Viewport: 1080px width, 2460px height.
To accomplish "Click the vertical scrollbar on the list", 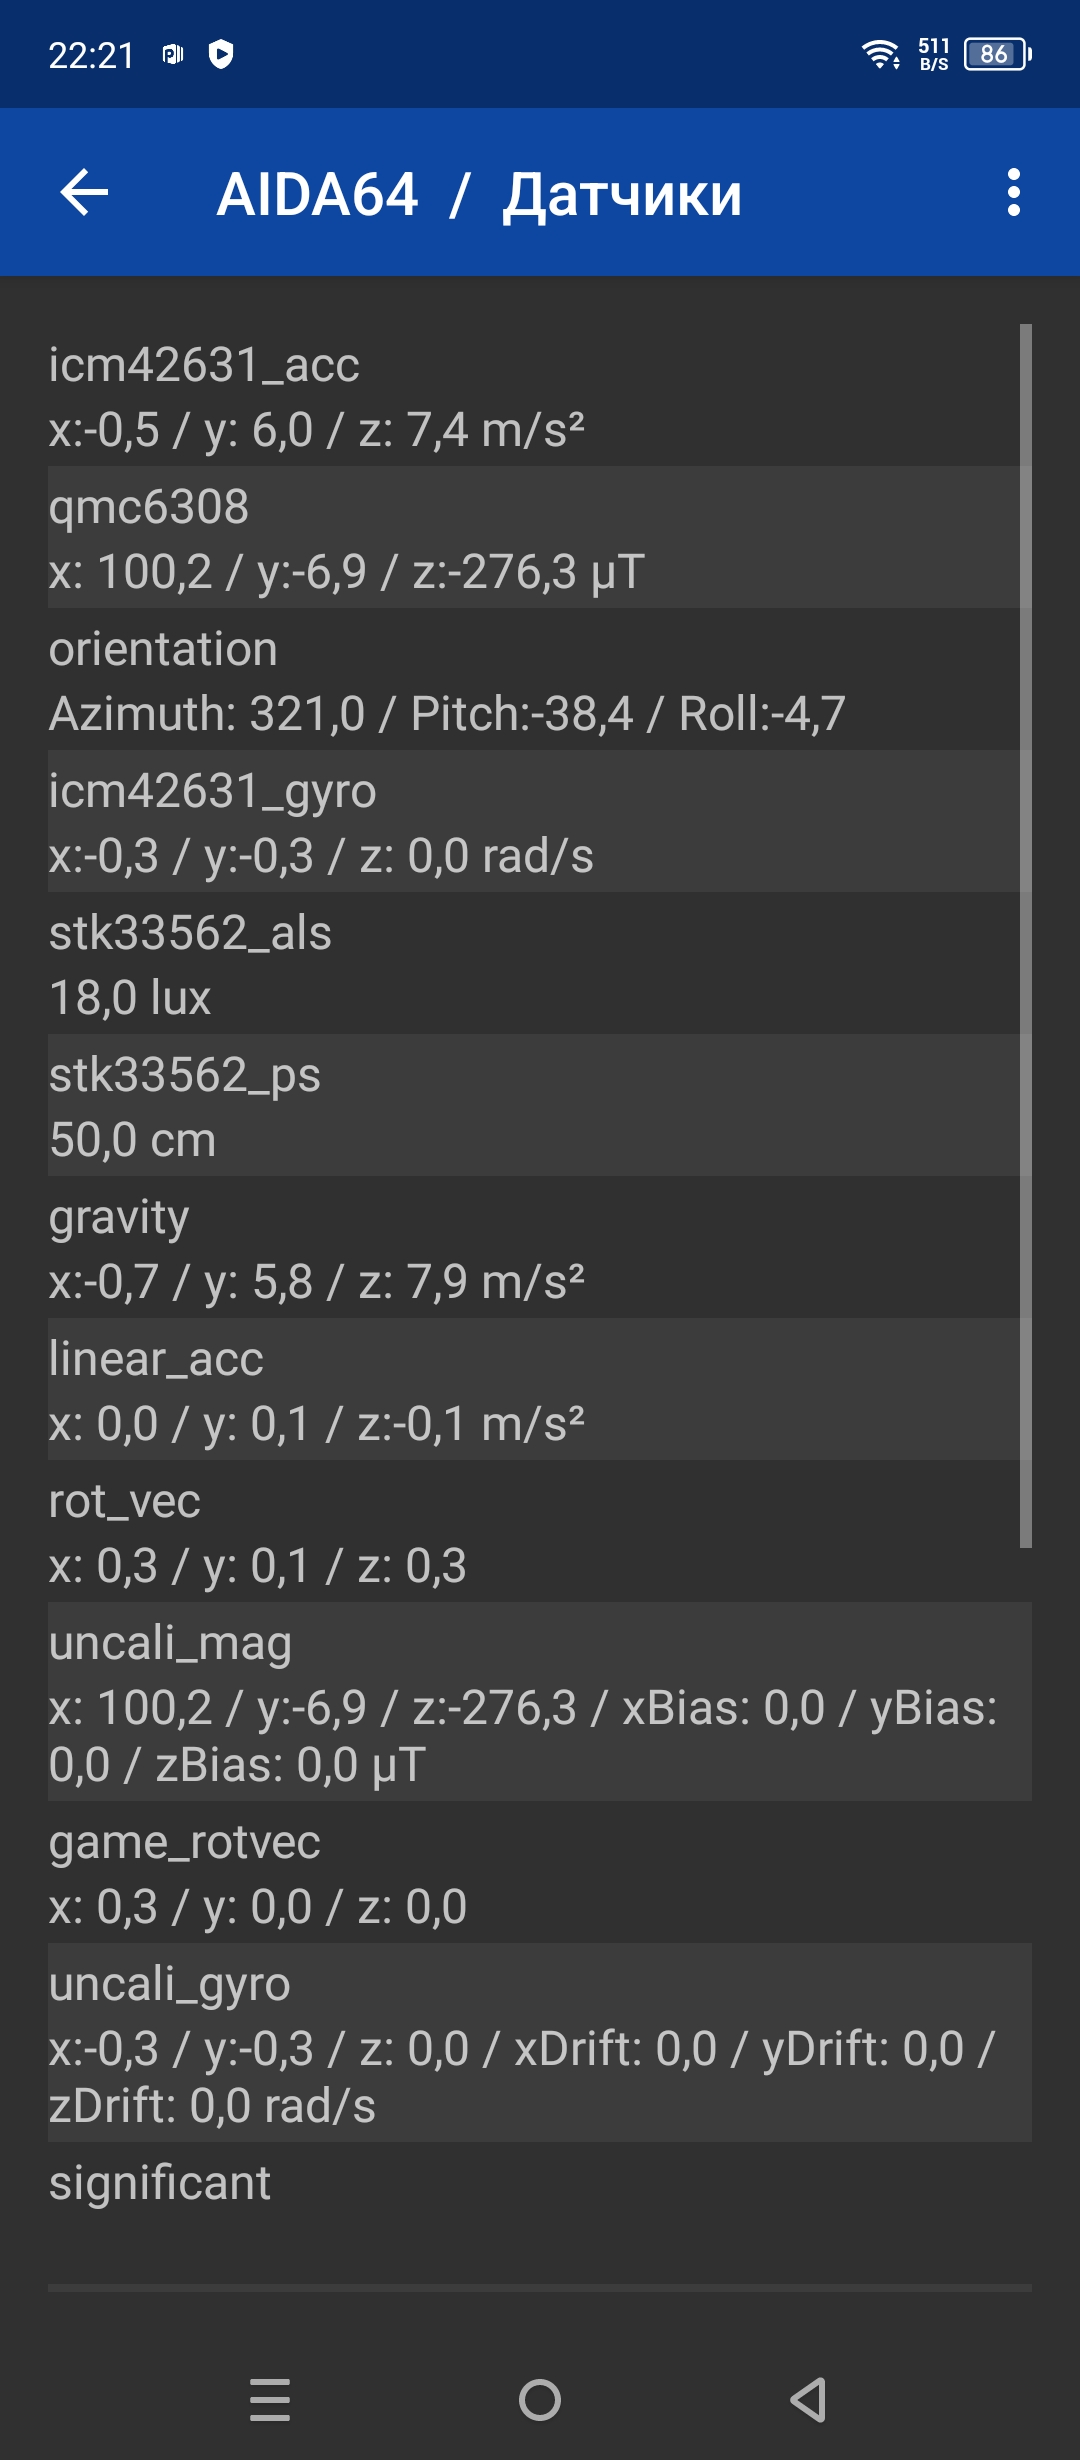I will coord(1025,935).
